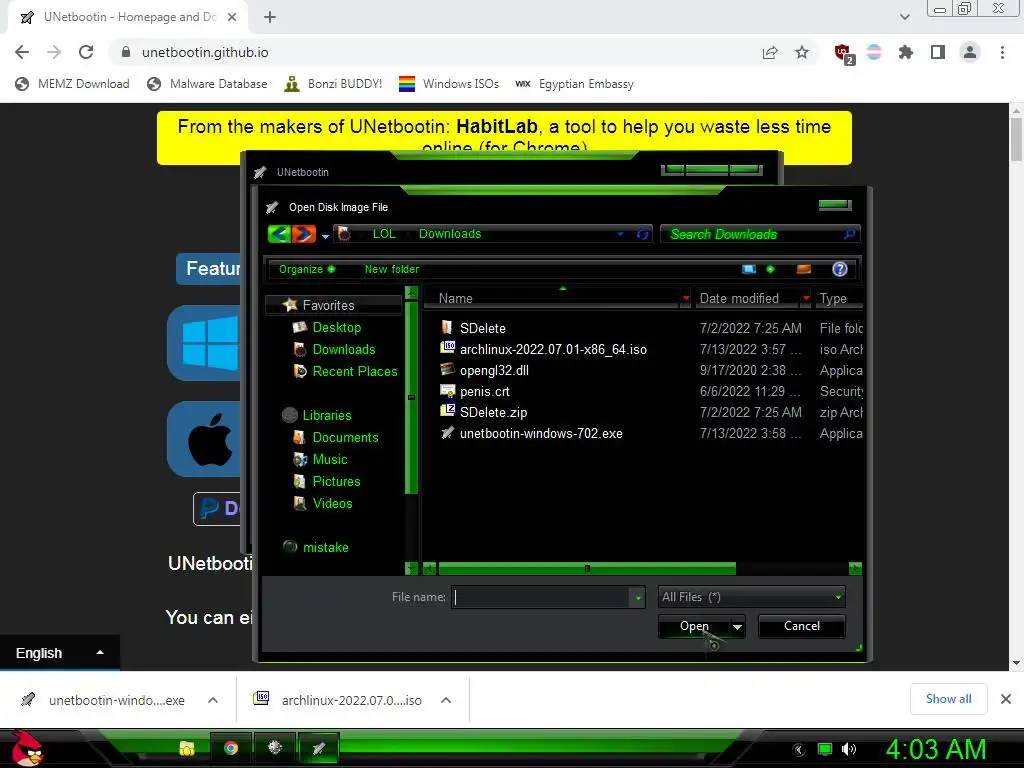The image size is (1024, 768).
Task: Open the view options dropdown arrow
Action: point(771,269)
